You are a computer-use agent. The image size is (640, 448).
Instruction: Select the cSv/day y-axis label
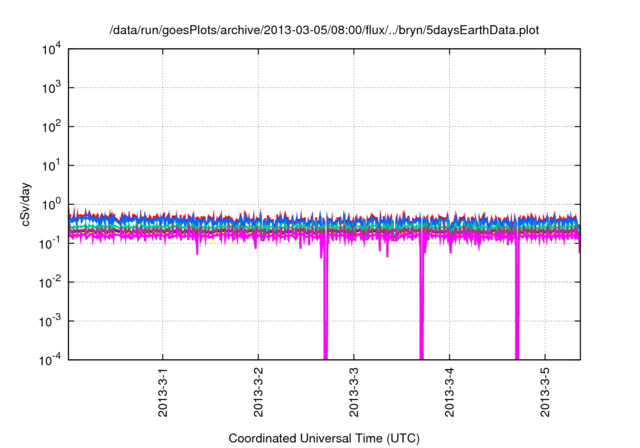click(26, 205)
